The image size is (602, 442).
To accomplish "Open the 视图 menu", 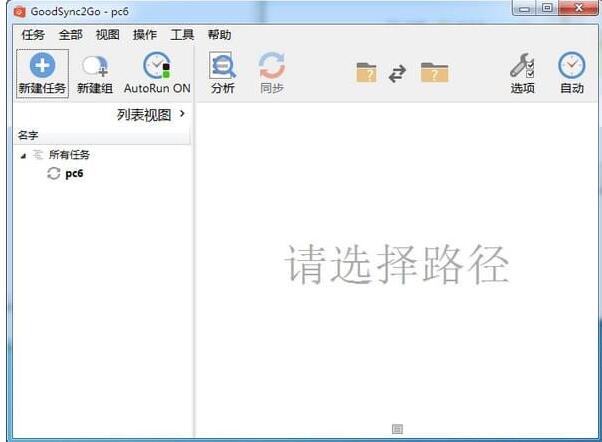I will (x=107, y=35).
